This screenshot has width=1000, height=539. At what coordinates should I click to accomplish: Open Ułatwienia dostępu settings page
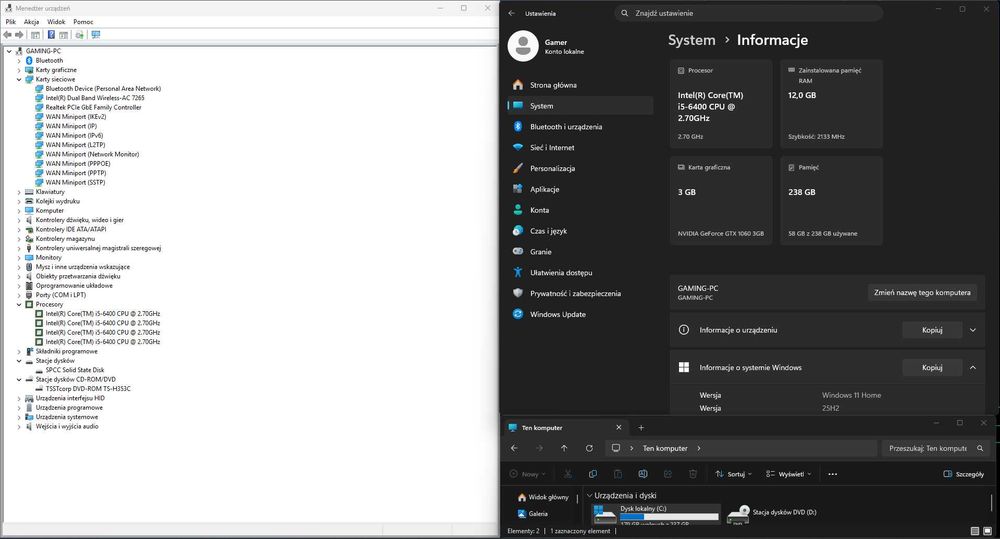(581, 272)
